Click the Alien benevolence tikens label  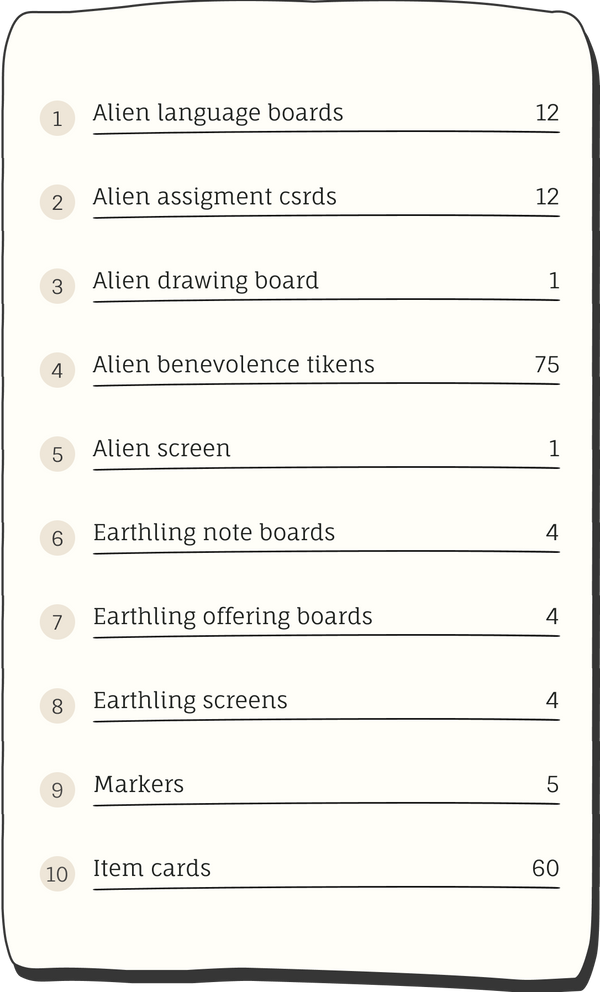[234, 365]
